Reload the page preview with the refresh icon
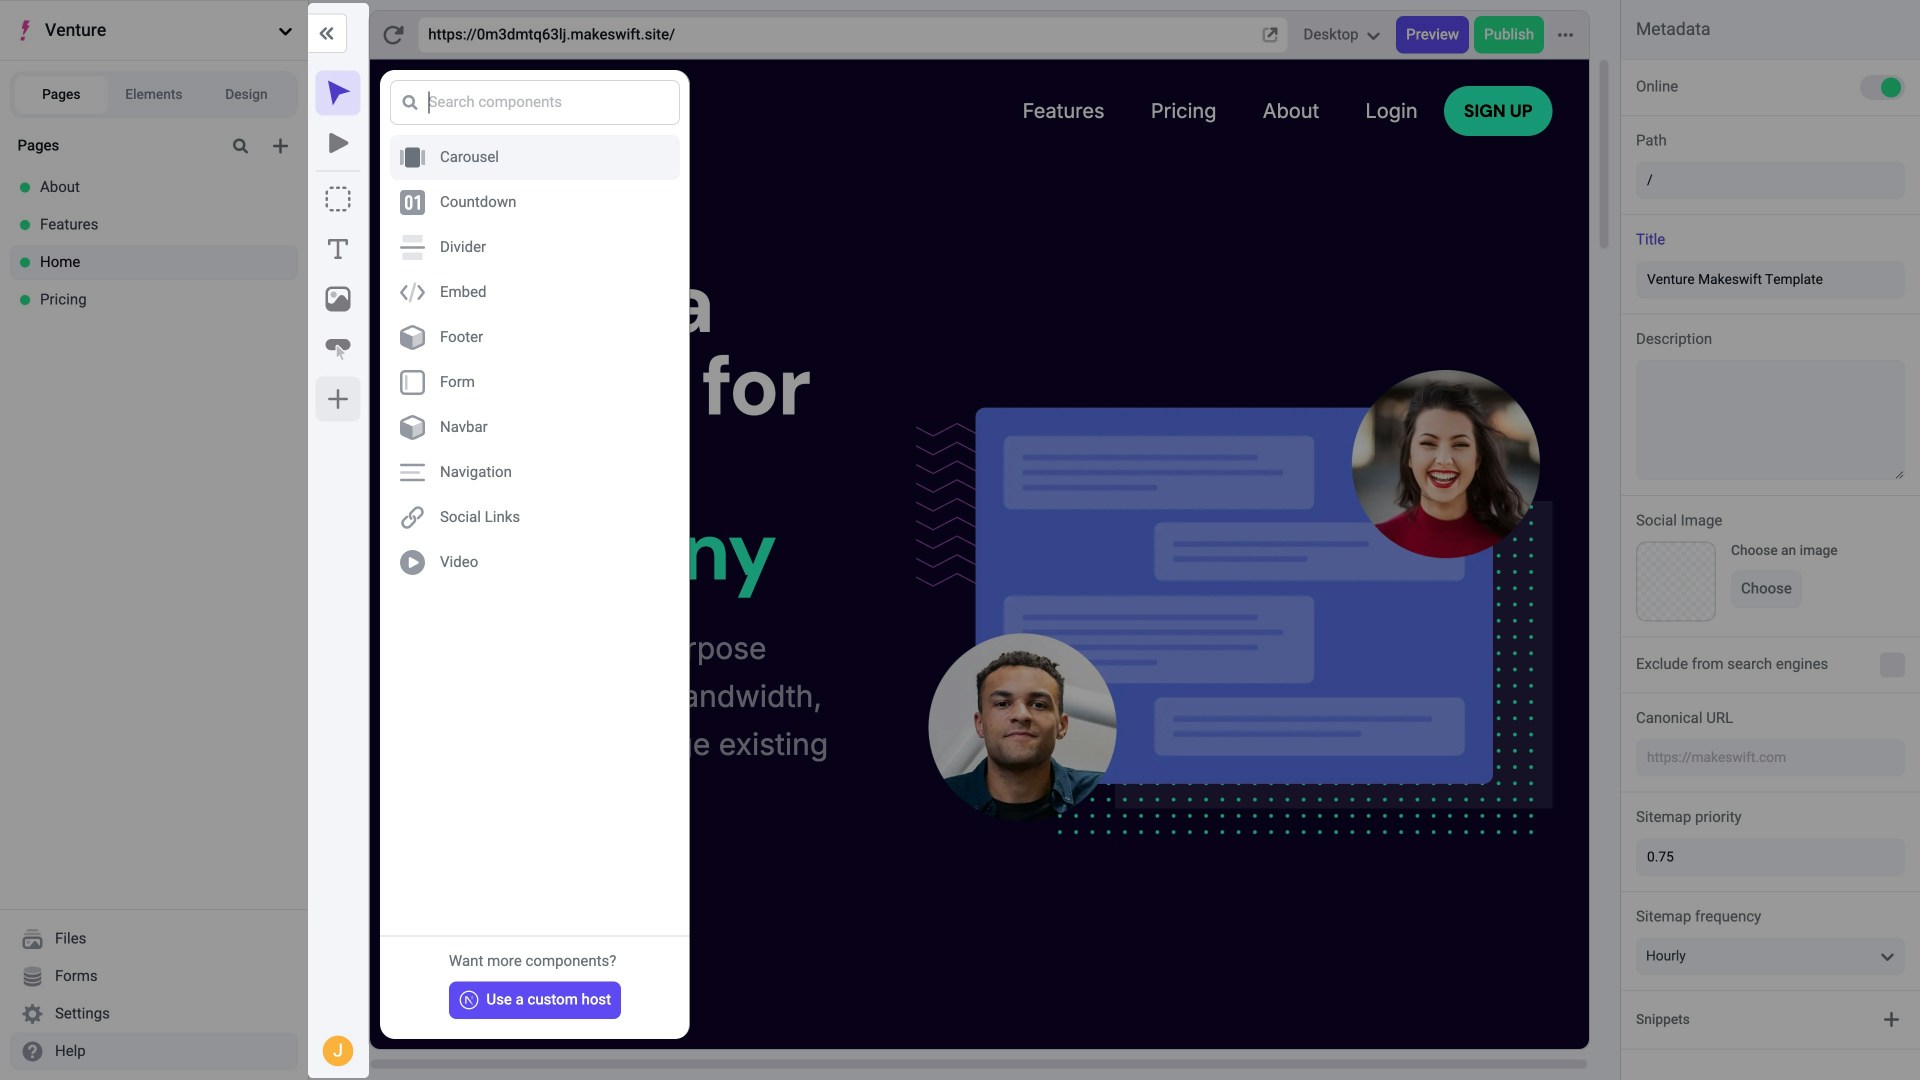 tap(393, 34)
